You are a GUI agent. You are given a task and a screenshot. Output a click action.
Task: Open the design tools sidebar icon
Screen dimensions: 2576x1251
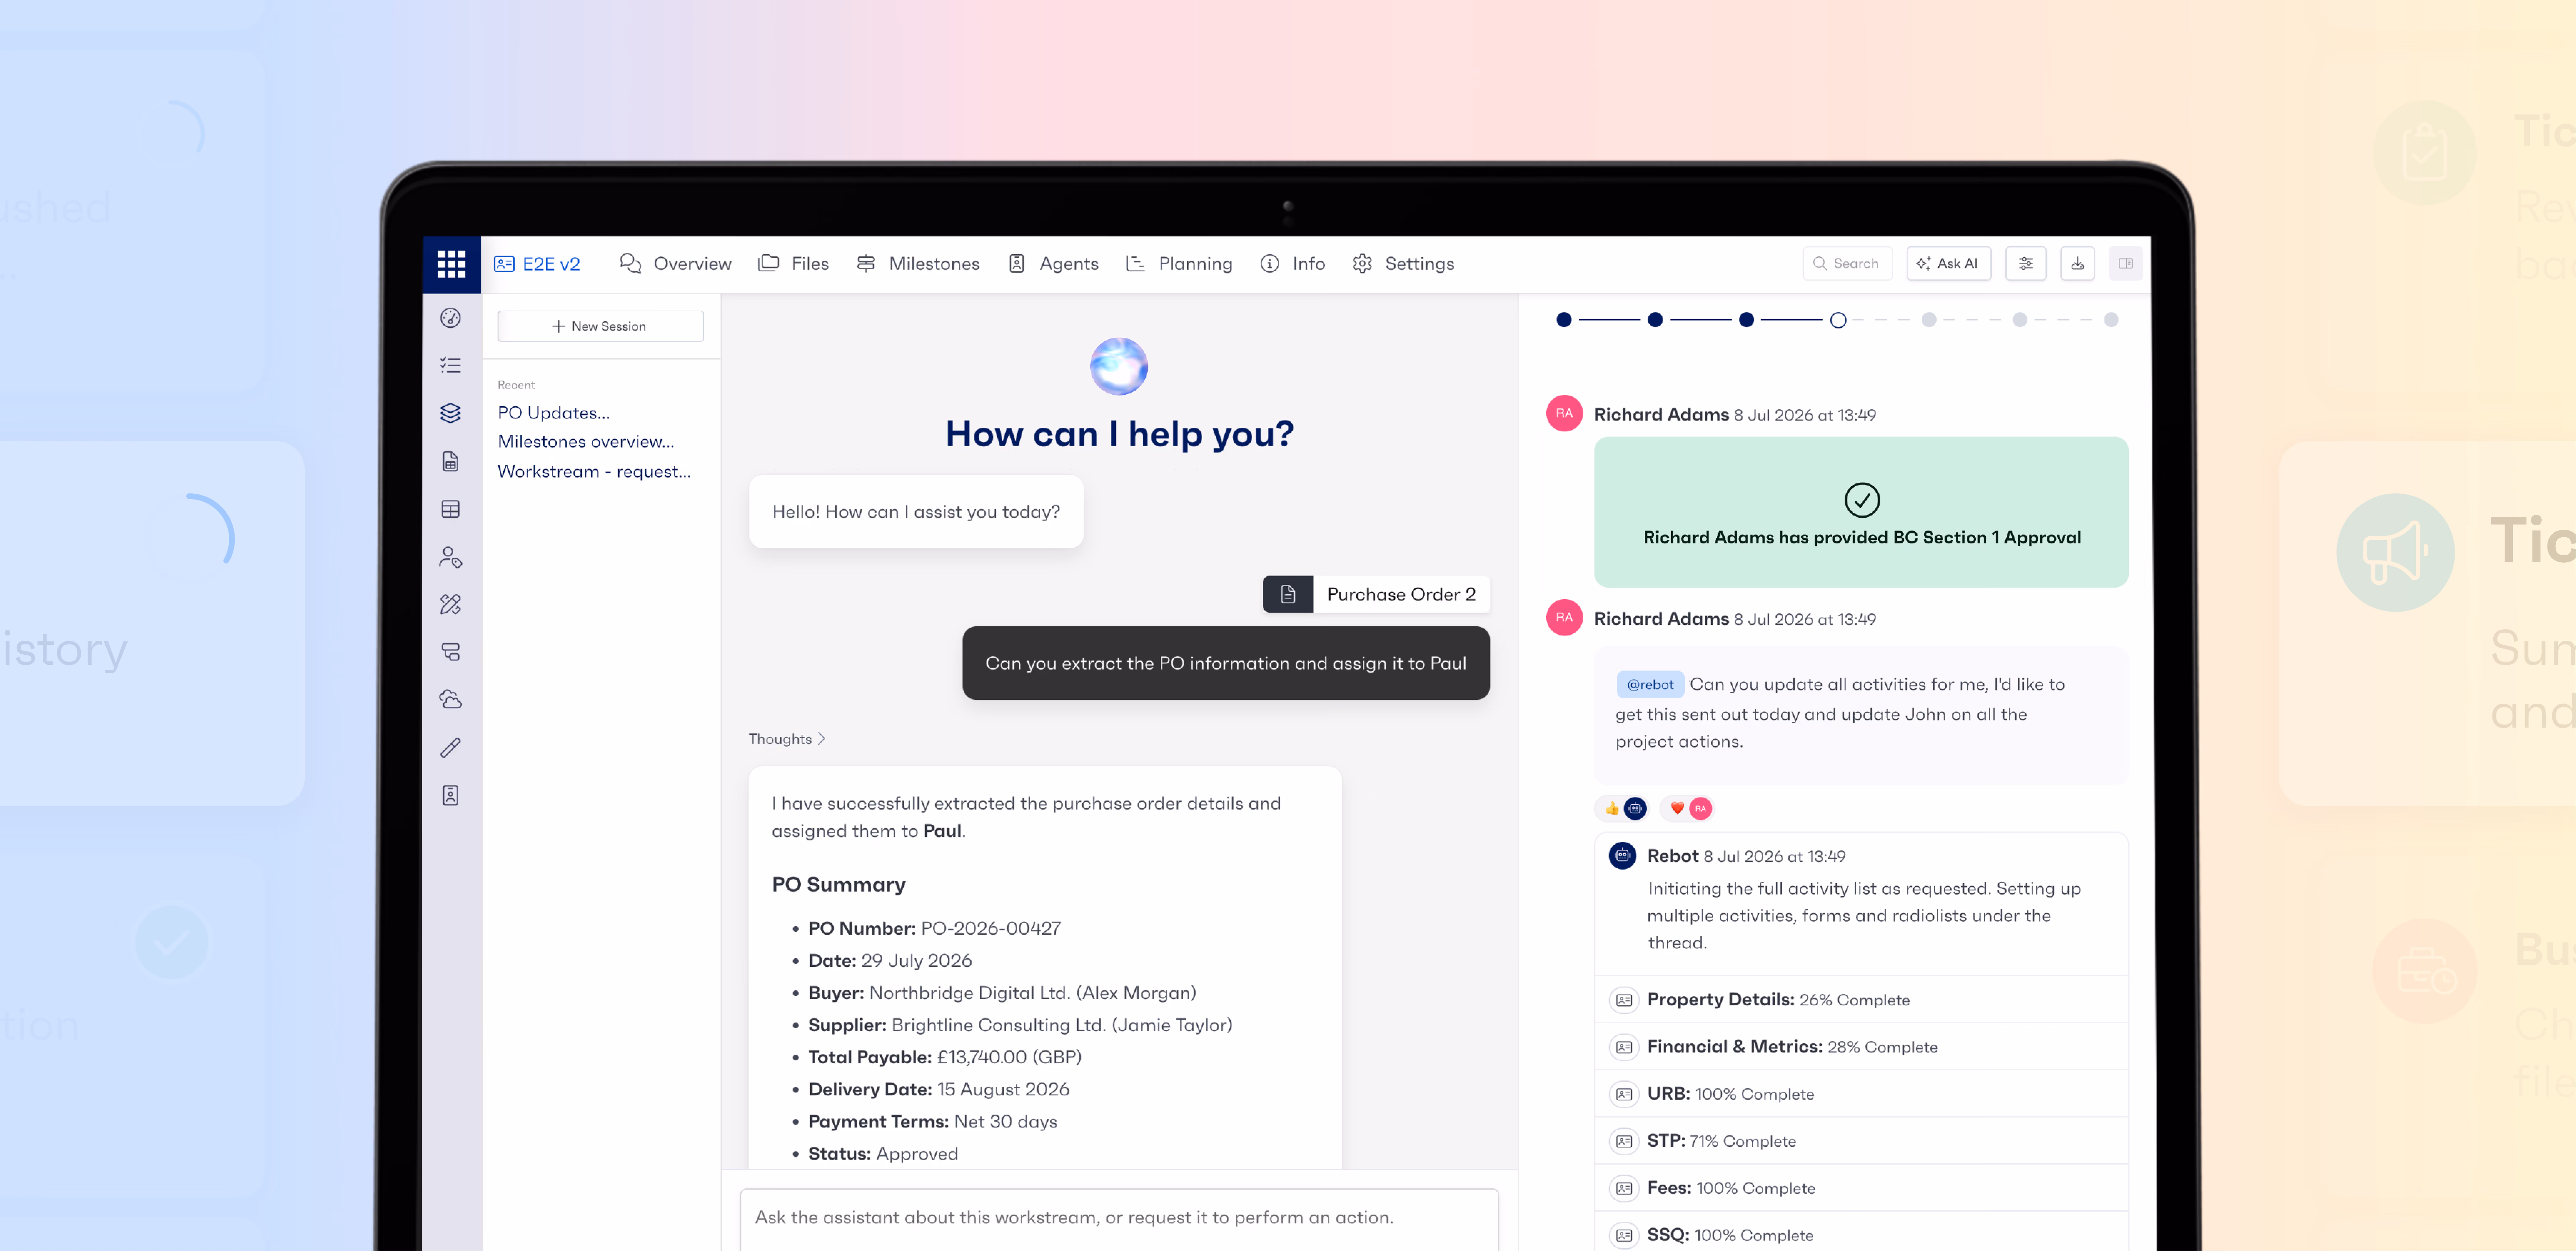[451, 604]
